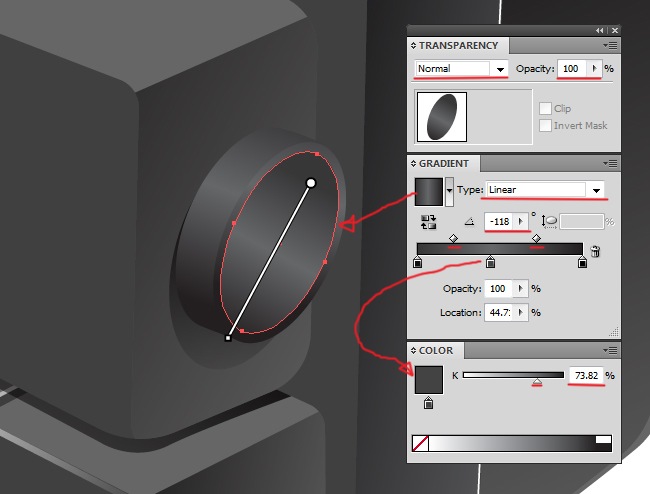The height and width of the screenshot is (494, 650).
Task: Click the K slider triangle handle
Action: click(x=537, y=382)
